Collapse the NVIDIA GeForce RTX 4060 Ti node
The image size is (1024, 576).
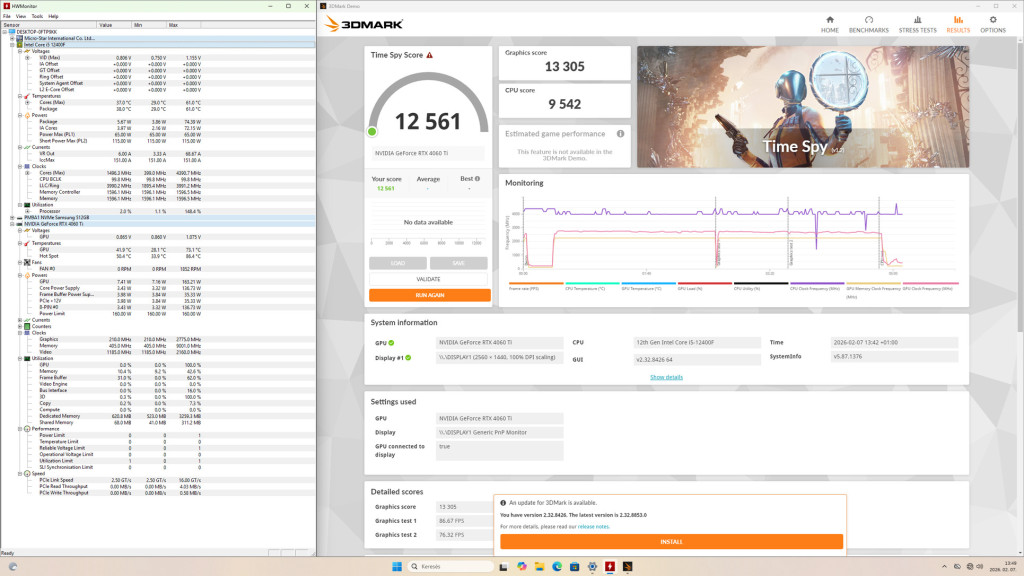pyautogui.click(x=13, y=224)
